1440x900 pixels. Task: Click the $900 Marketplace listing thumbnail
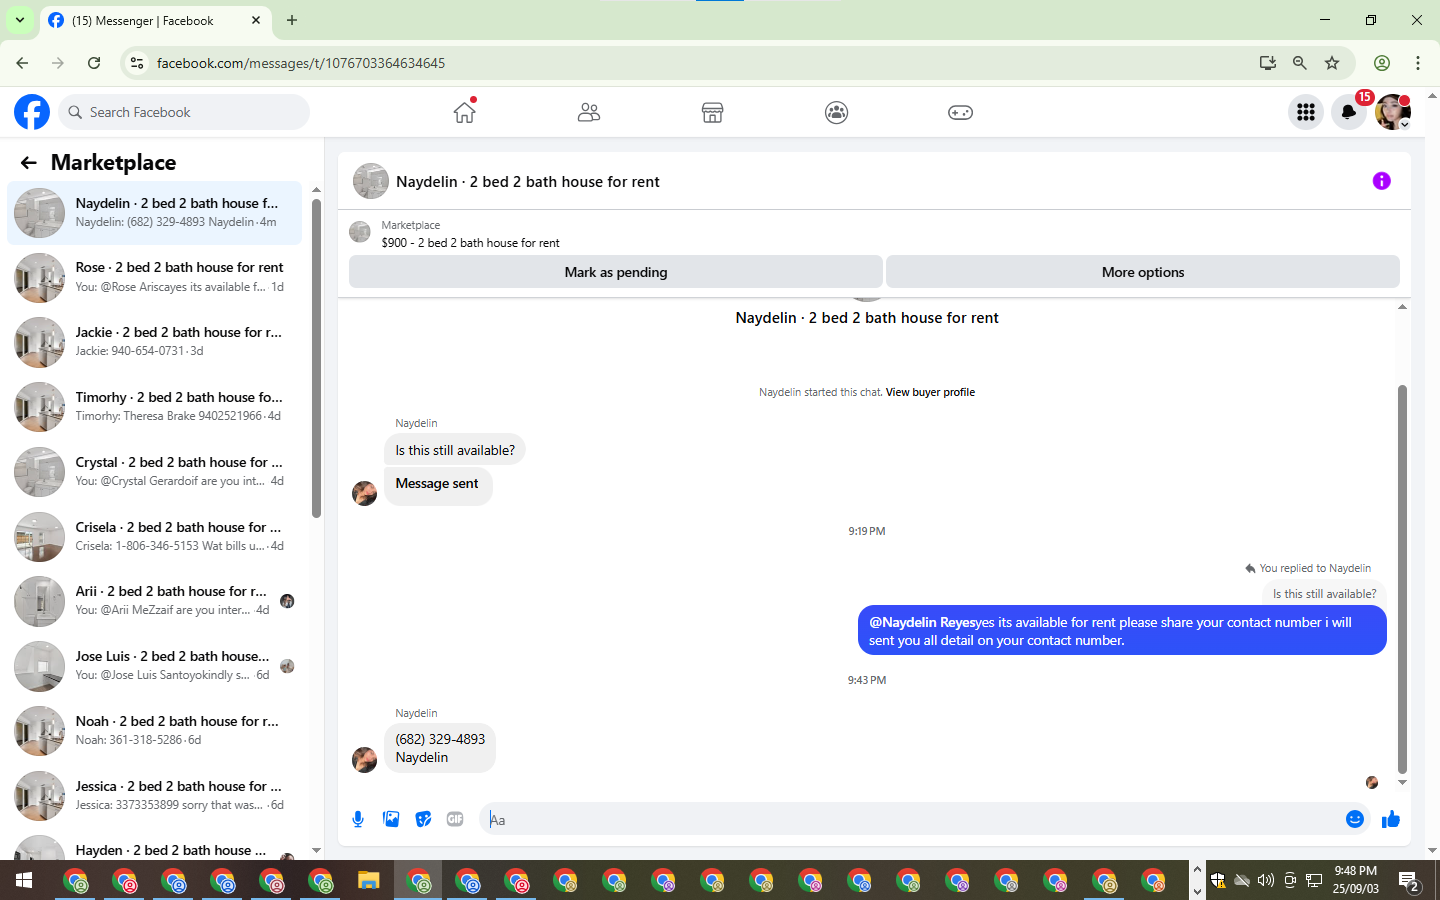[360, 233]
